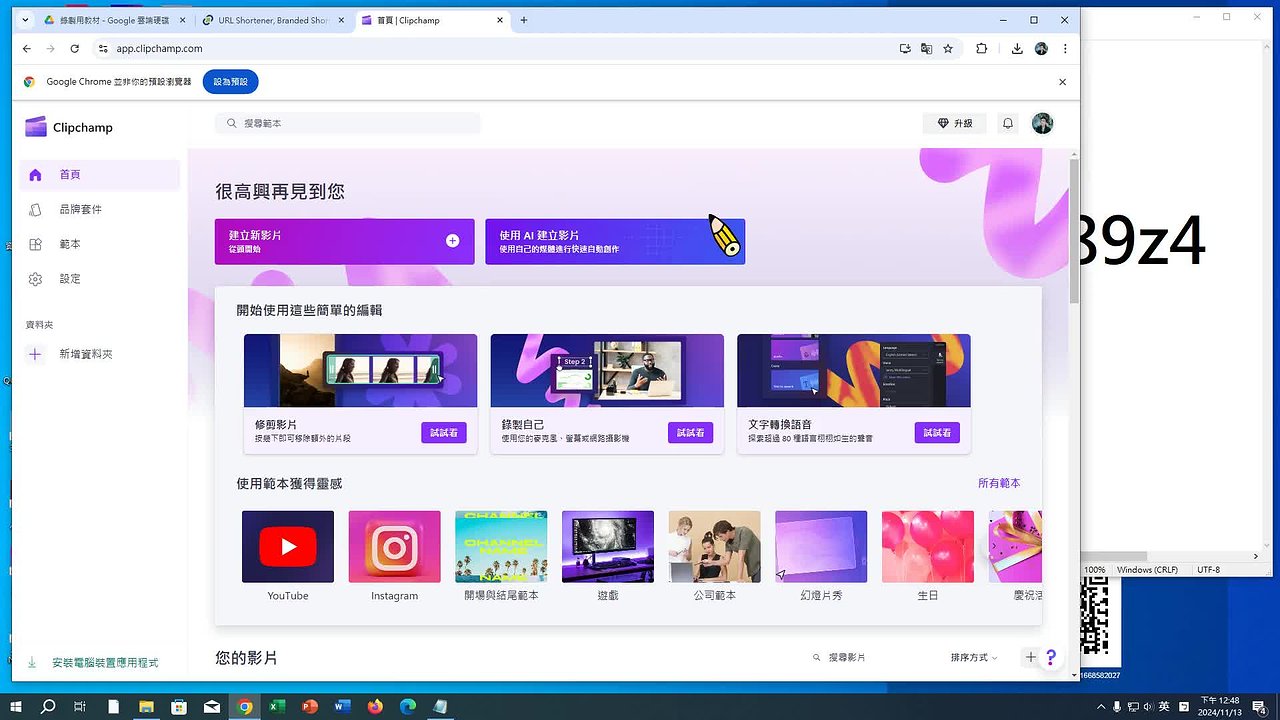1280x720 pixels.
Task: Click the app.clipchamp.com address bar
Action: coord(500,48)
